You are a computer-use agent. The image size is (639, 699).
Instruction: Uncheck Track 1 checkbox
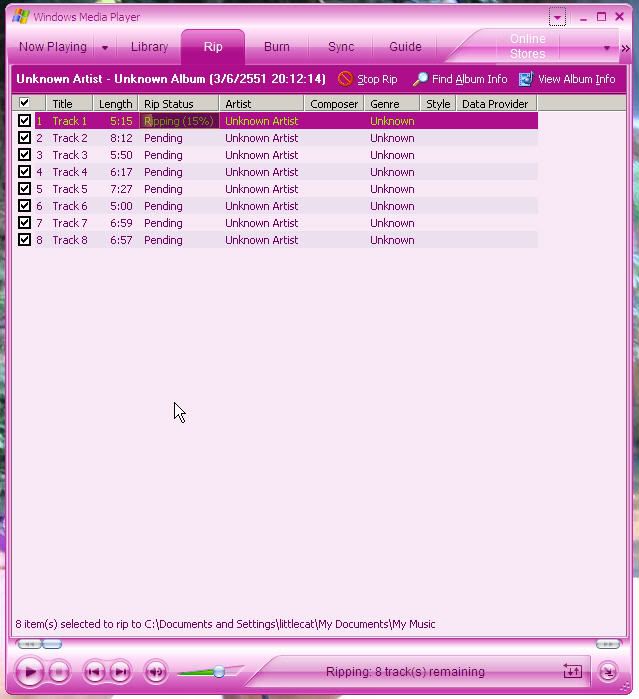point(25,121)
